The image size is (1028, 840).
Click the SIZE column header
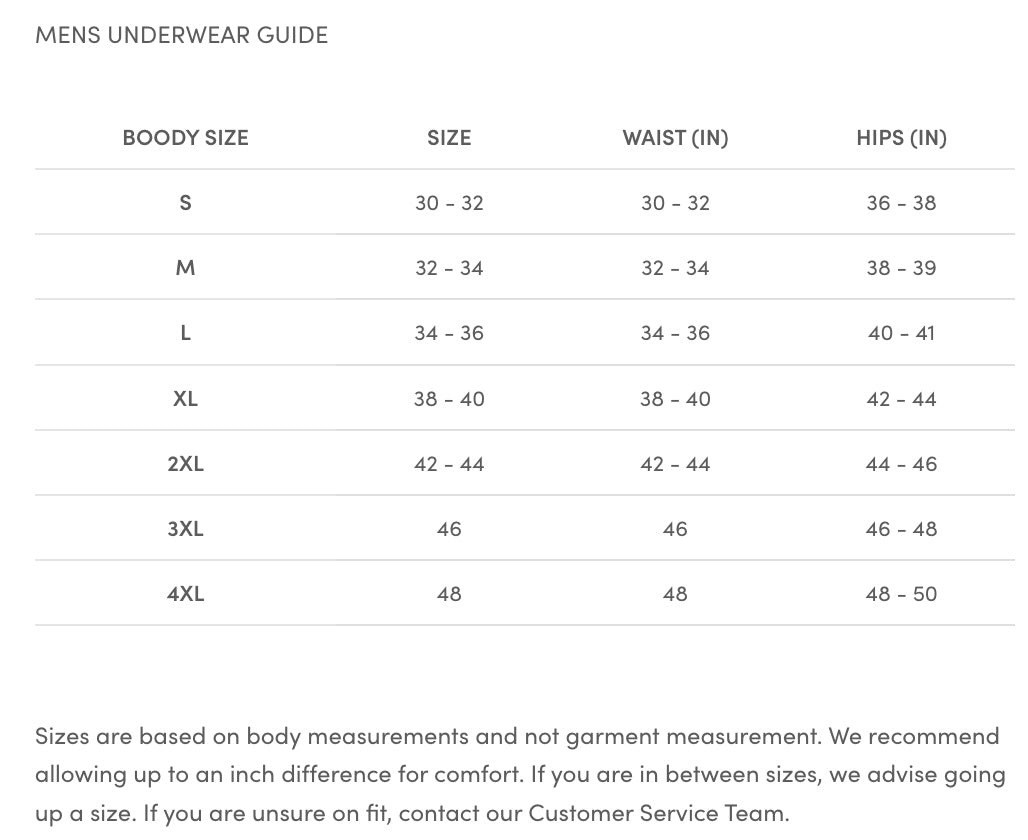449,138
